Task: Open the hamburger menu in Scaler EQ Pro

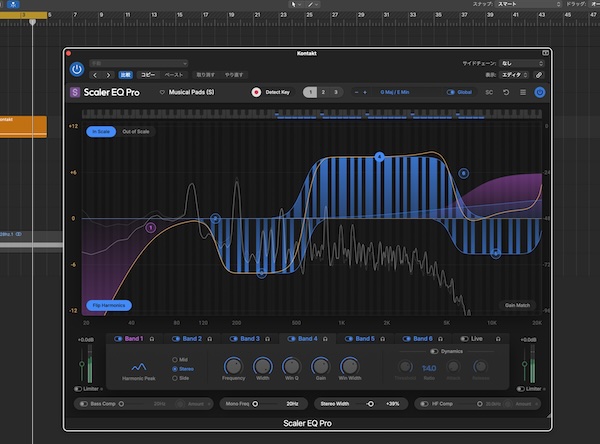Action: coord(523,92)
